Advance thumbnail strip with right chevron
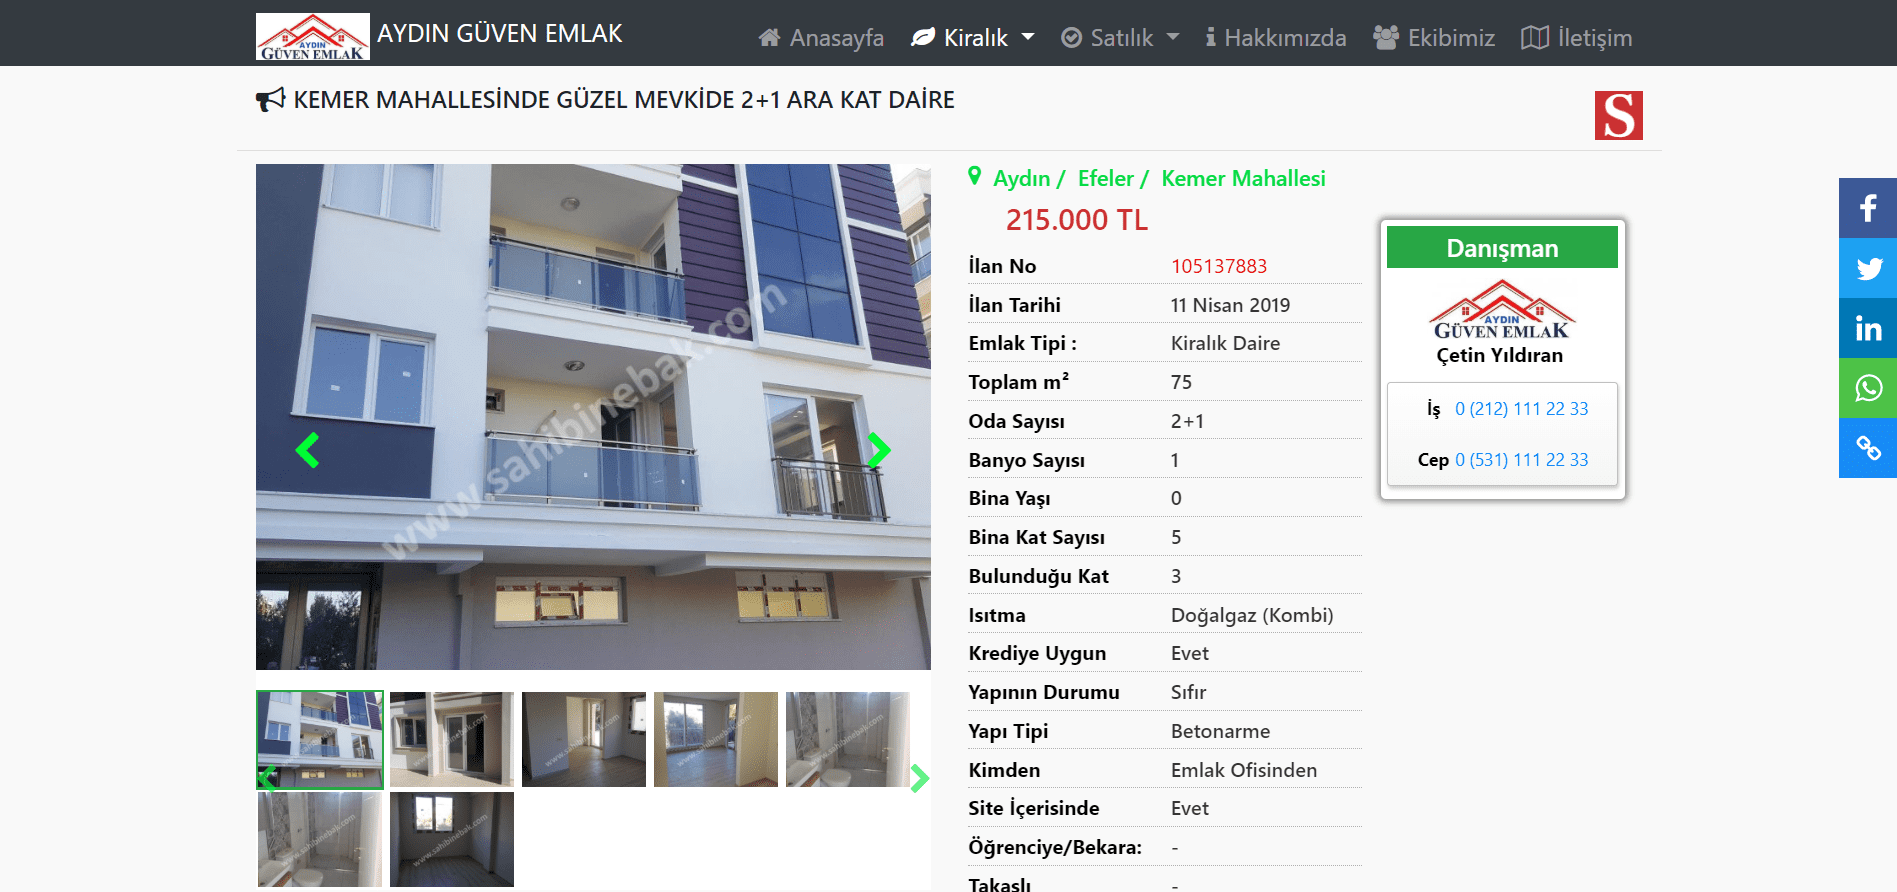1897x892 pixels. (x=919, y=778)
